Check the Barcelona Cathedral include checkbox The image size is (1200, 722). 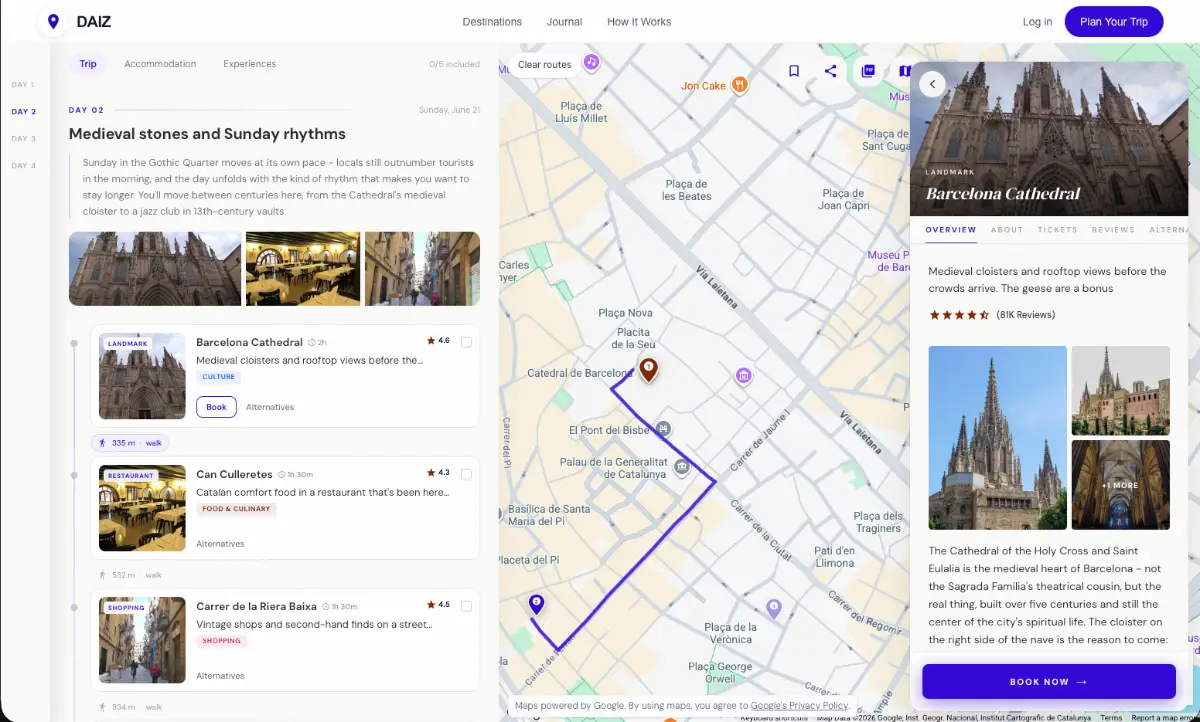pyautogui.click(x=467, y=342)
